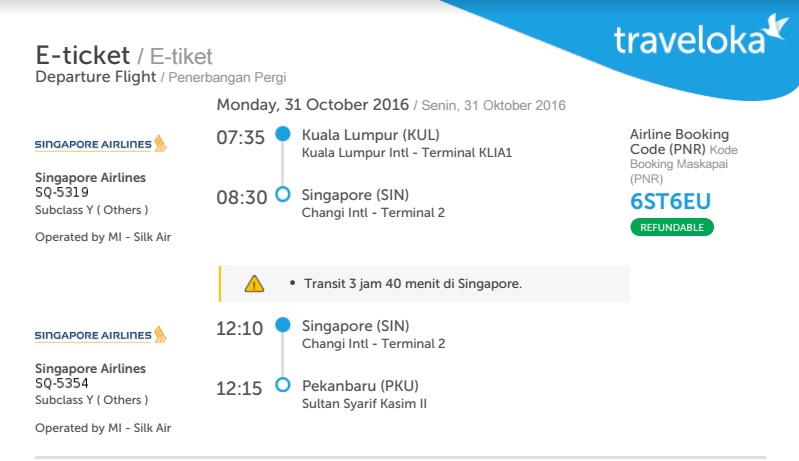Image resolution: width=799 pixels, height=461 pixels.
Task: Click the Monday, 31 October 2016 date
Action: click(313, 105)
